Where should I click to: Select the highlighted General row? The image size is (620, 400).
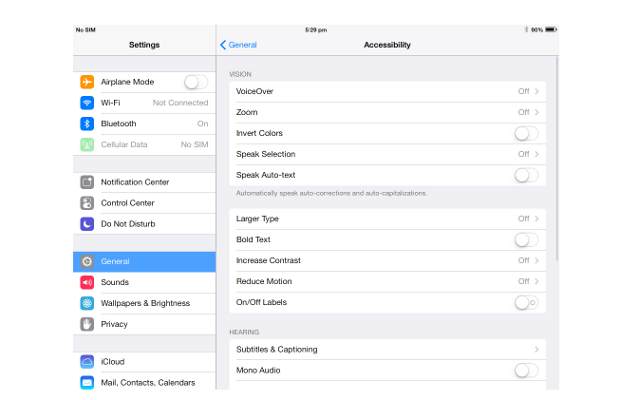click(144, 261)
